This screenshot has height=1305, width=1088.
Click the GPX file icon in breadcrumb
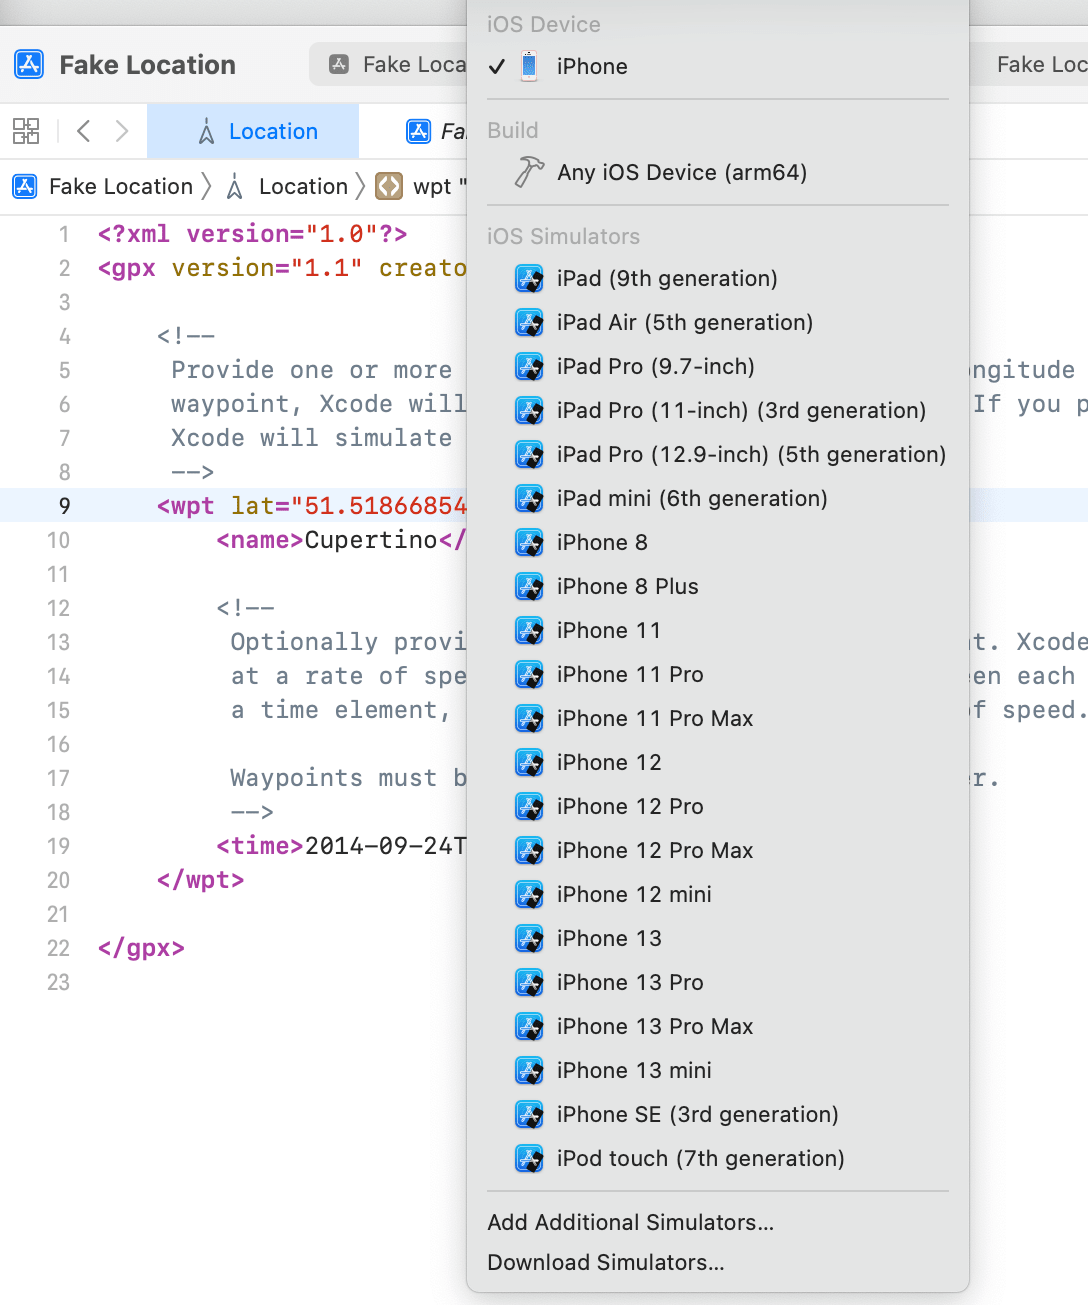235,186
